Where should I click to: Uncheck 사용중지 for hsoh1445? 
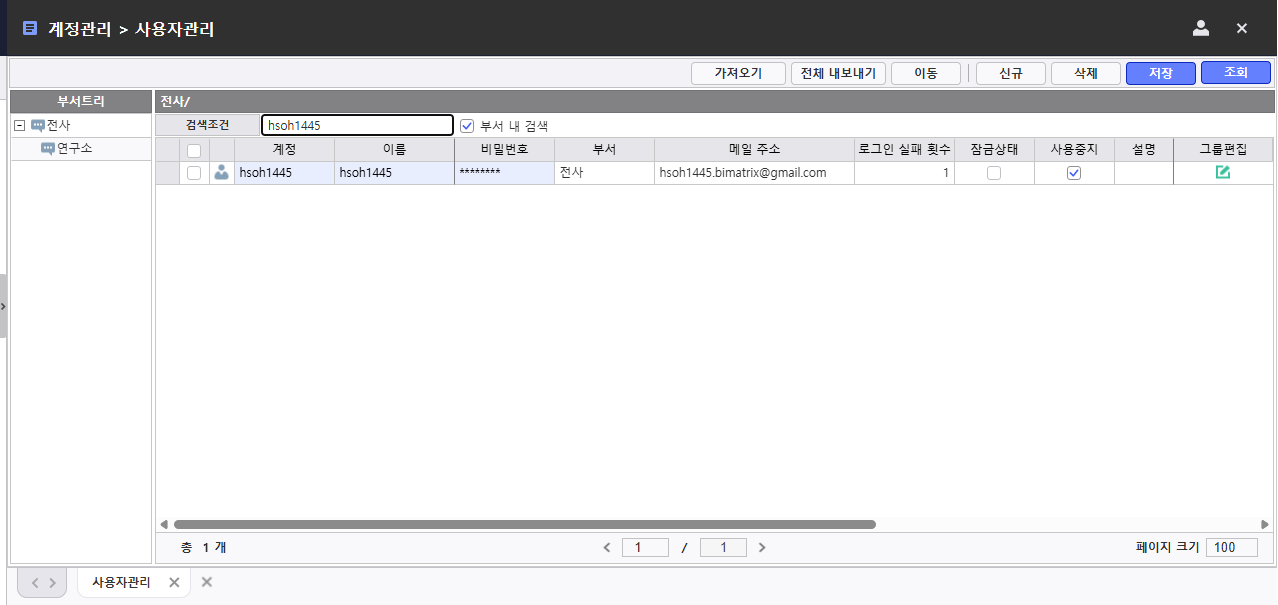point(1074,173)
